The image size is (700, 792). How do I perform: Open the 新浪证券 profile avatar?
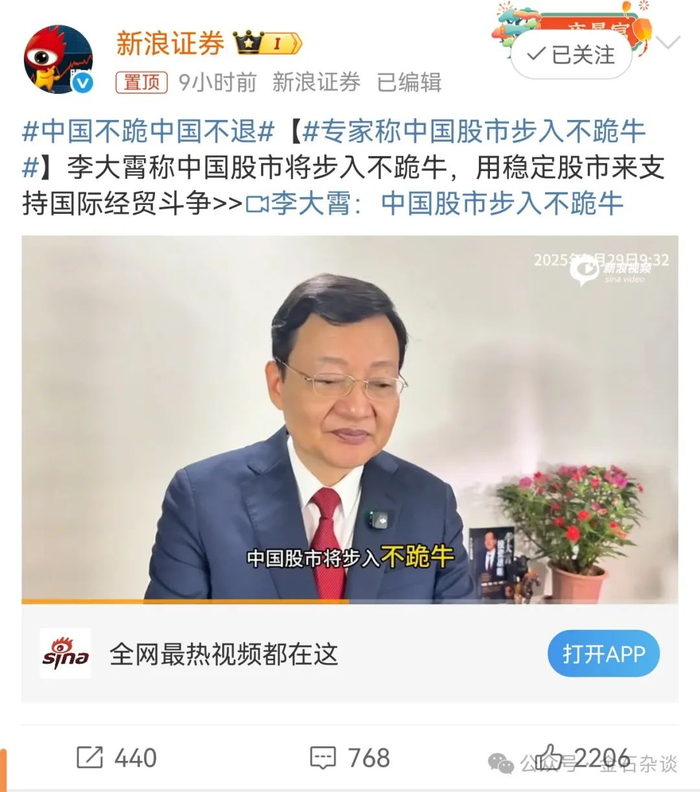(59, 60)
